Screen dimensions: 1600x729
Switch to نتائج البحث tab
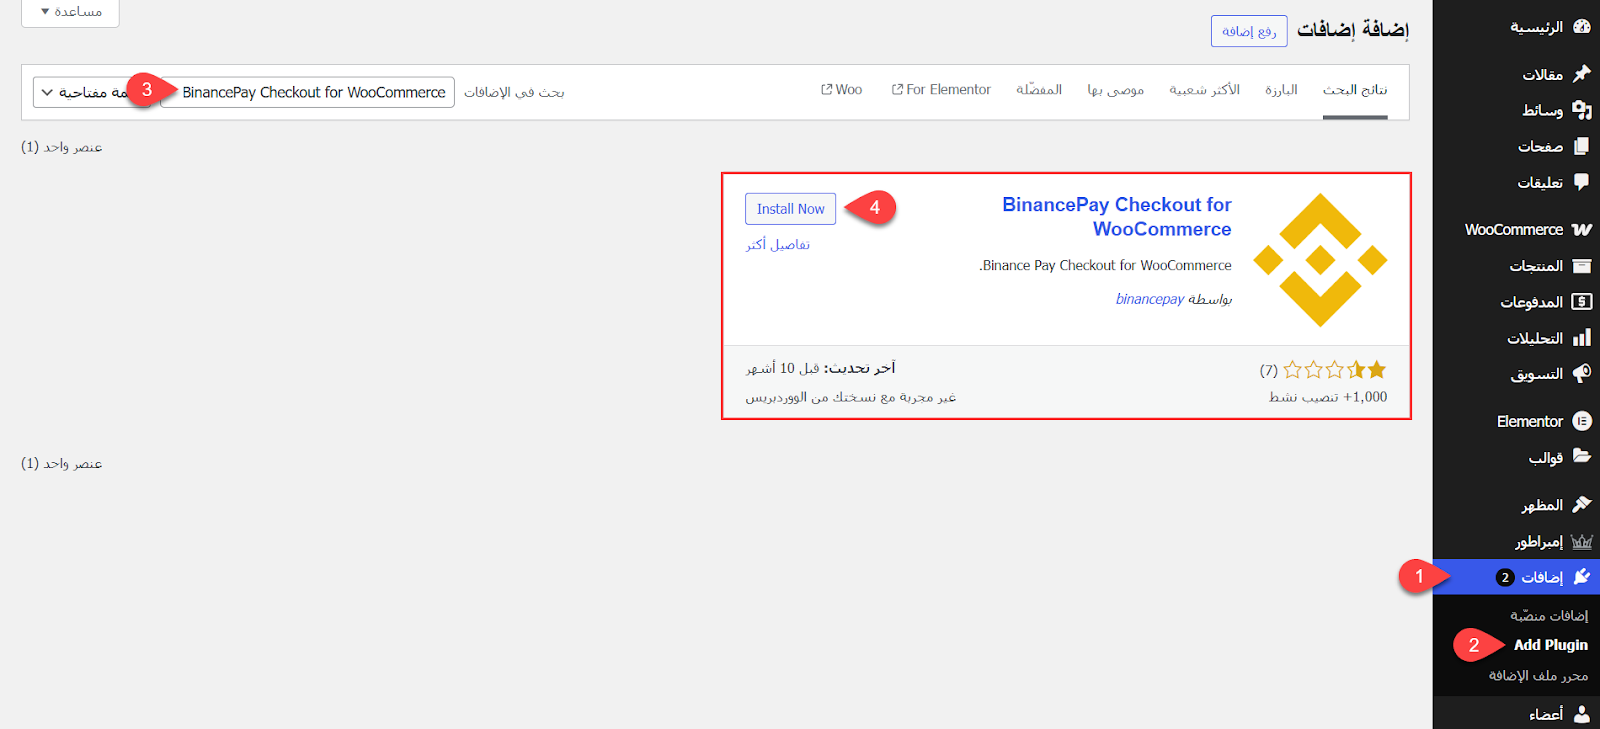[1355, 90]
